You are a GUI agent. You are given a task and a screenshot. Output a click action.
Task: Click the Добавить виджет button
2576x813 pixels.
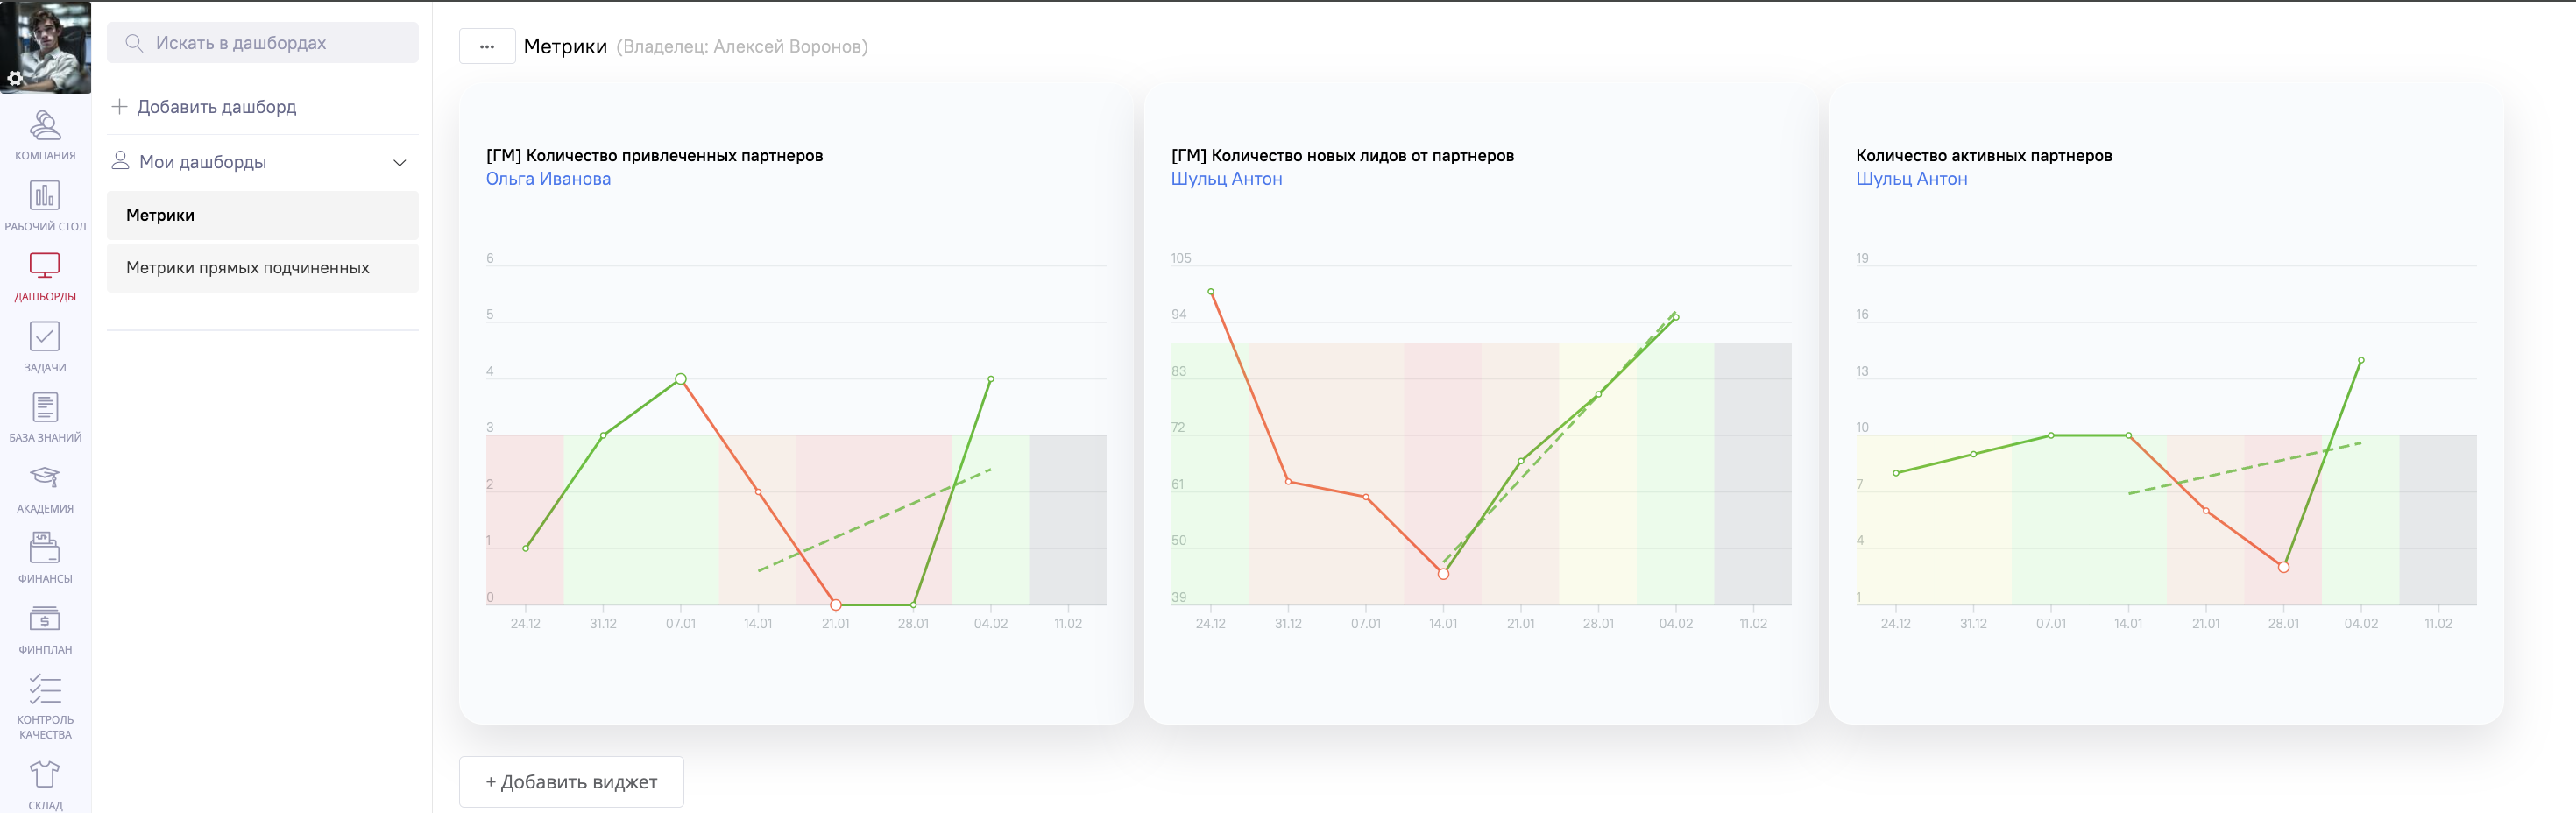(x=571, y=782)
